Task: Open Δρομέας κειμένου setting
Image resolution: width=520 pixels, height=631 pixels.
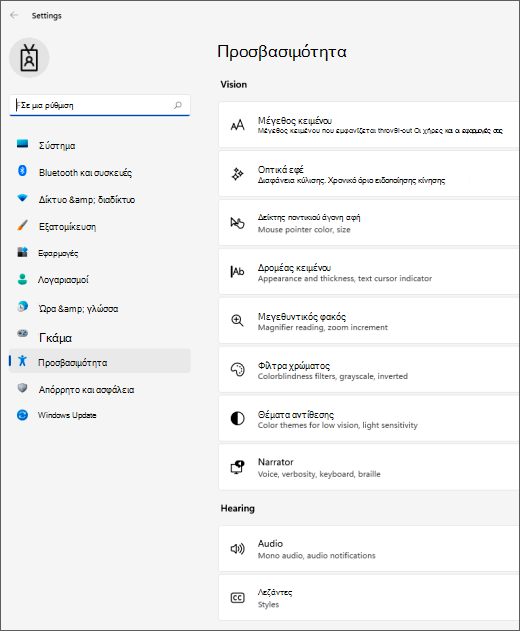Action: (x=368, y=272)
